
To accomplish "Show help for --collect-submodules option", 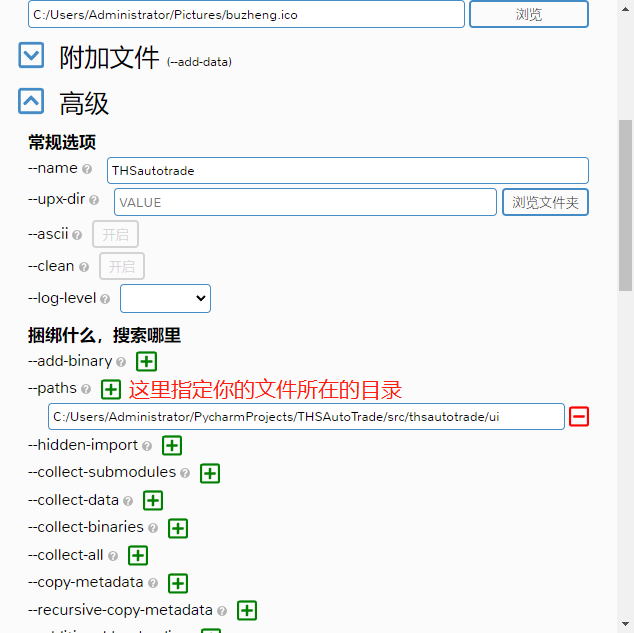I will pos(185,473).
